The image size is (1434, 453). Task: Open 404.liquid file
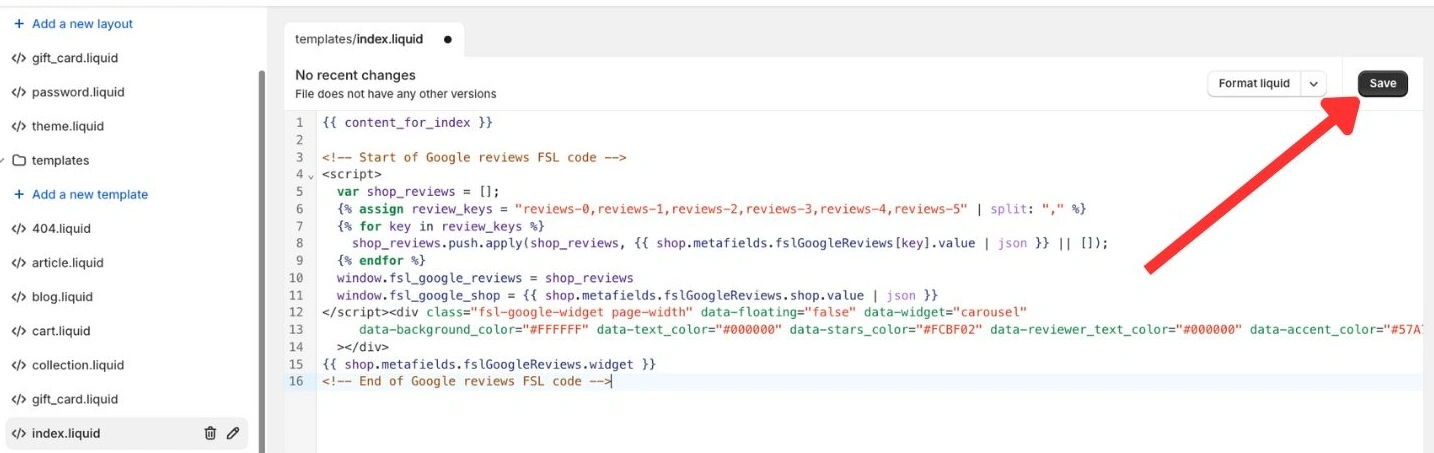coord(61,229)
